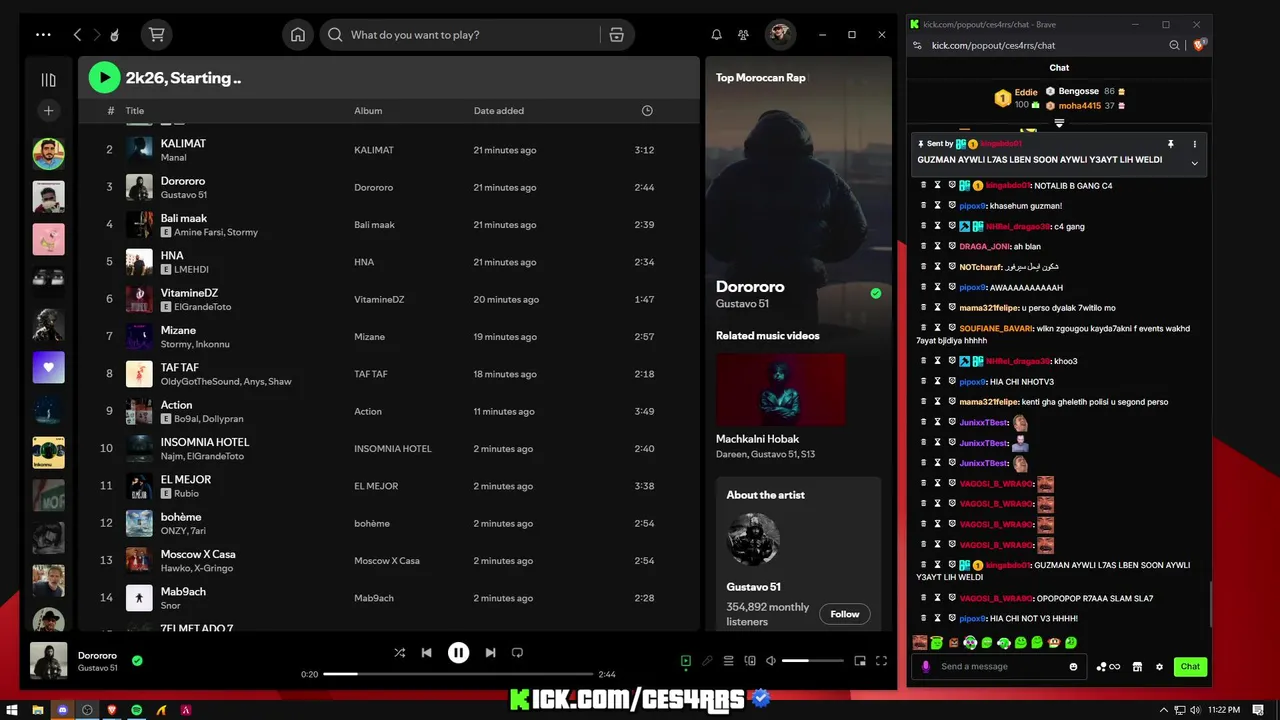Screen dimensions: 1280x720
Task: Collapse Your Library sidebar icon
Action: click(x=48, y=80)
